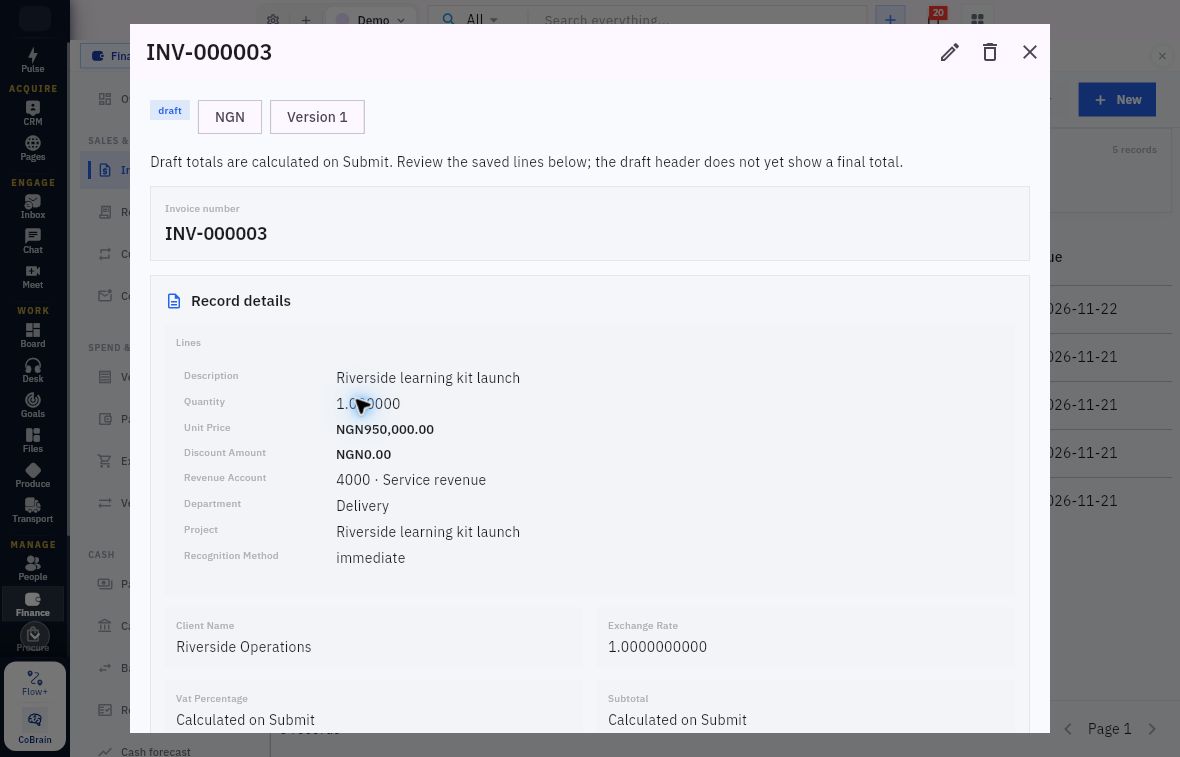The image size is (1180, 757).
Task: Click the Riverside Operations client name
Action: pos(244,647)
